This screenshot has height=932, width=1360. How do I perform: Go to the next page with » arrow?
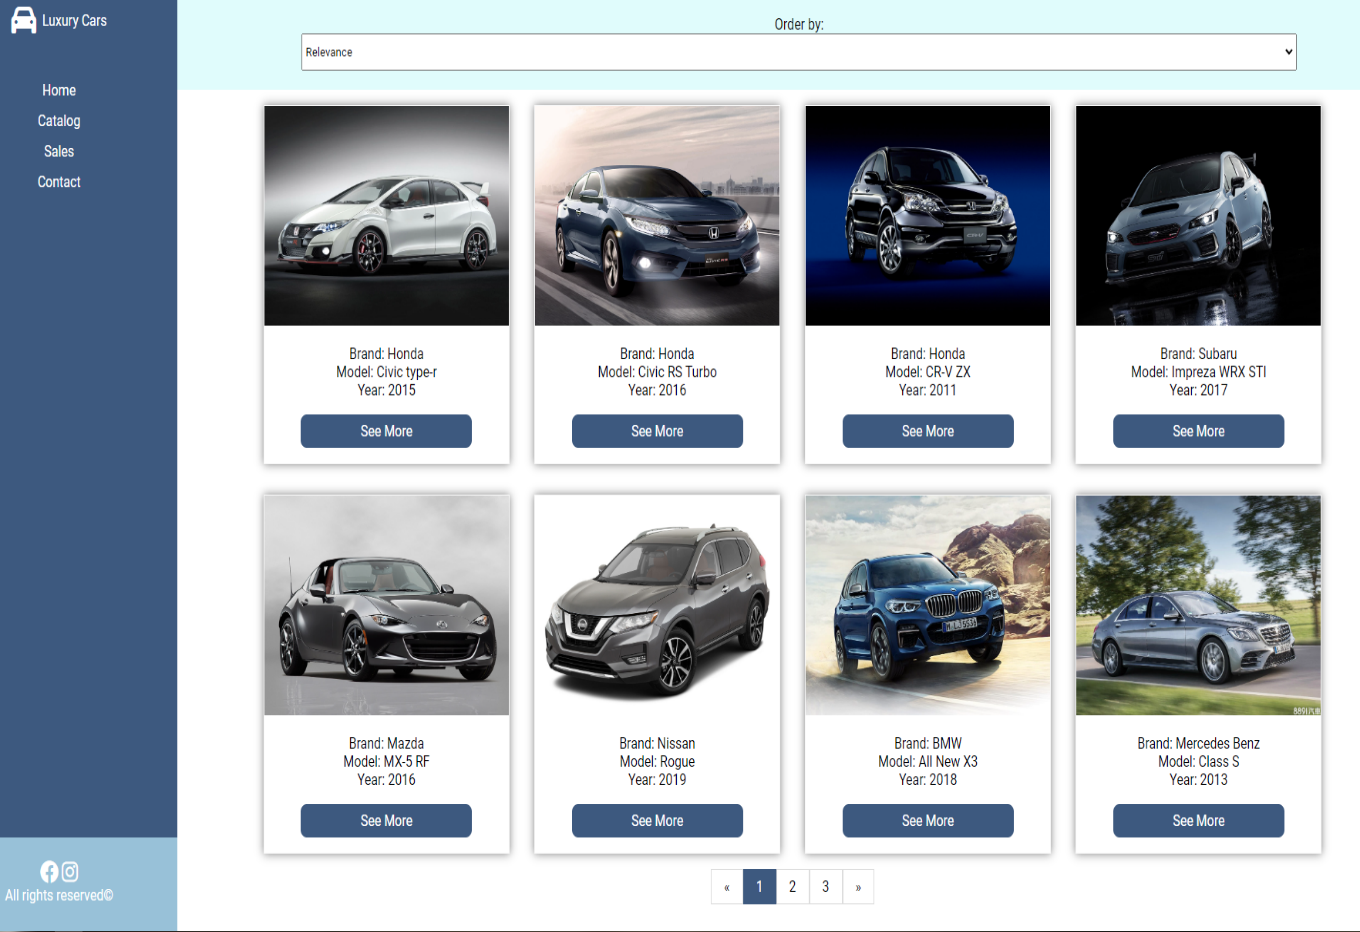(858, 887)
